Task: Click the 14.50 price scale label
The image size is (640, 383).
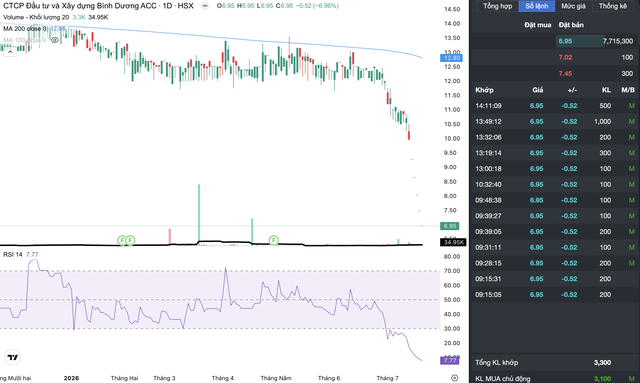Action: coord(452,9)
